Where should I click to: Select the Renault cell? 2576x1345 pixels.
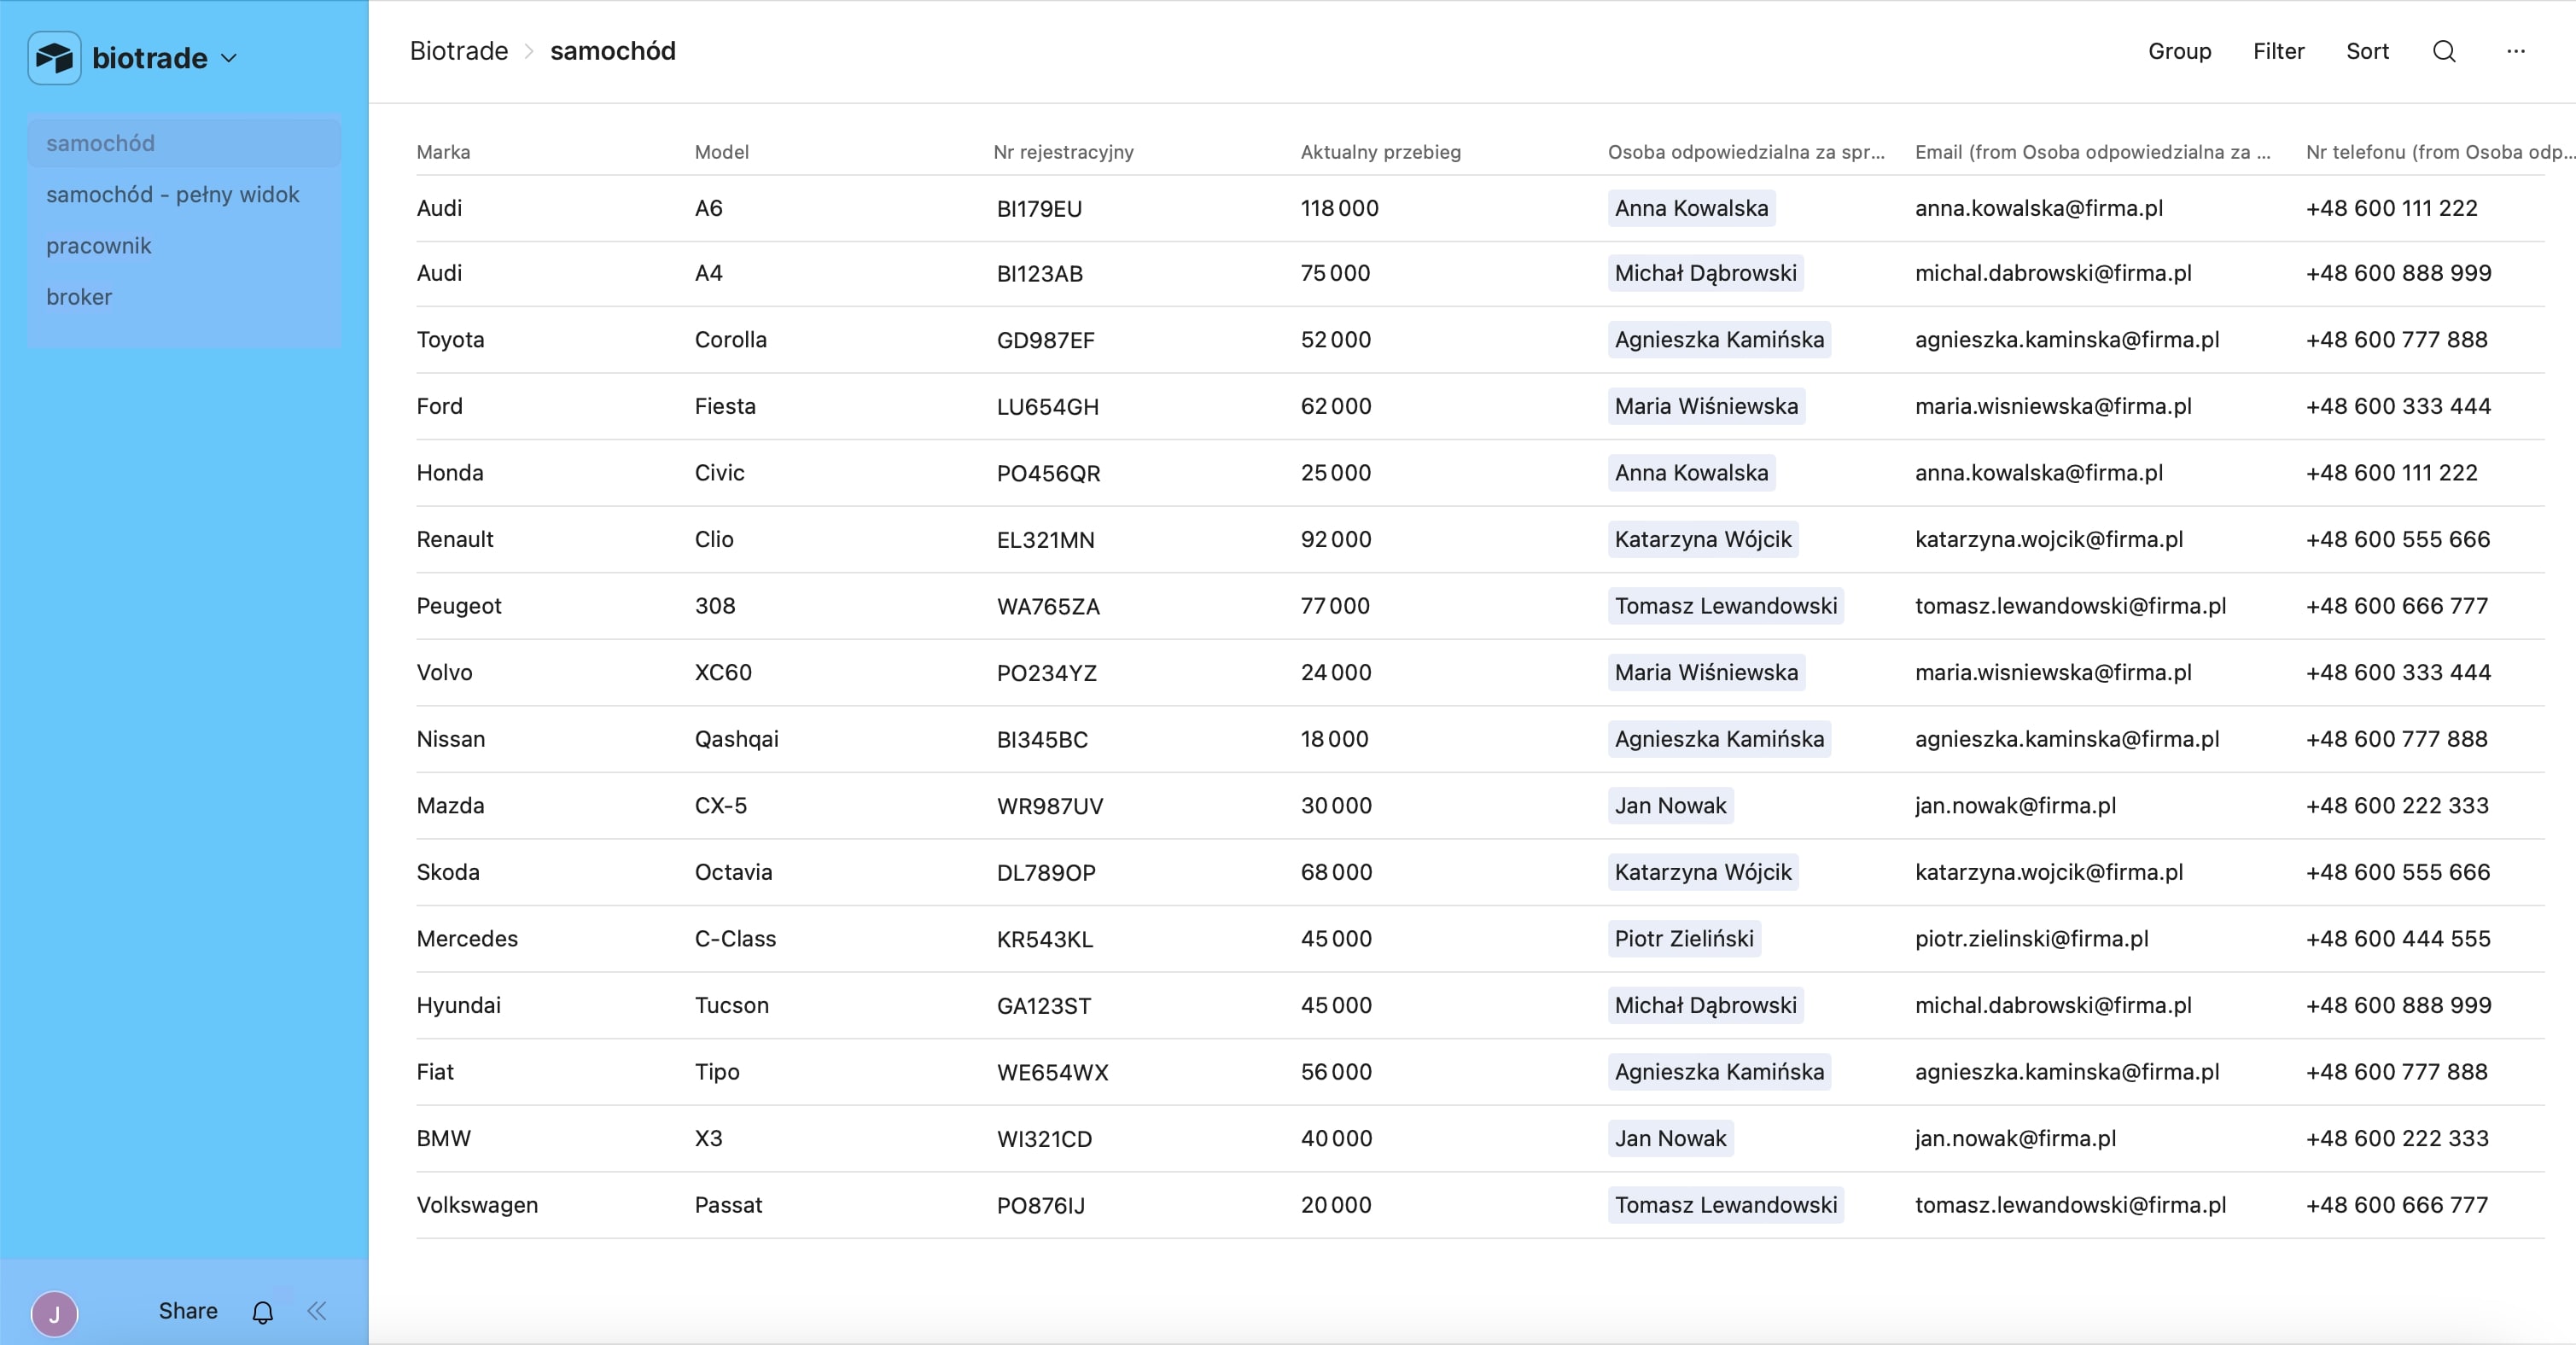tap(455, 539)
